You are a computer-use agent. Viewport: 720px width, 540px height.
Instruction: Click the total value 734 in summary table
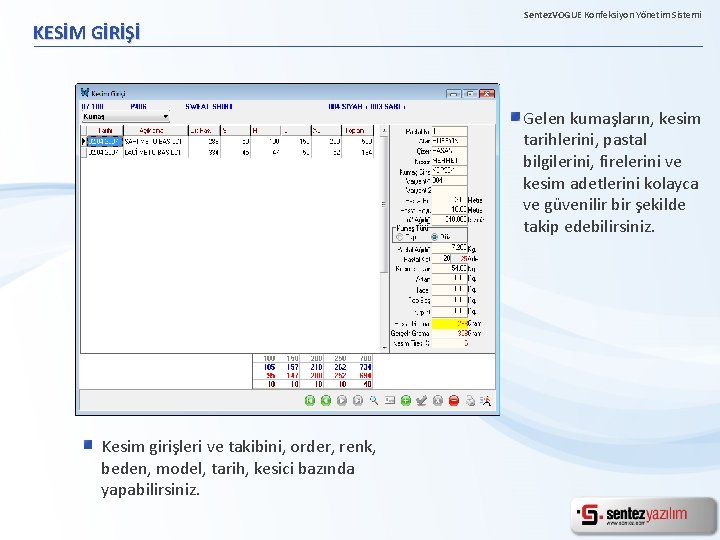366,367
